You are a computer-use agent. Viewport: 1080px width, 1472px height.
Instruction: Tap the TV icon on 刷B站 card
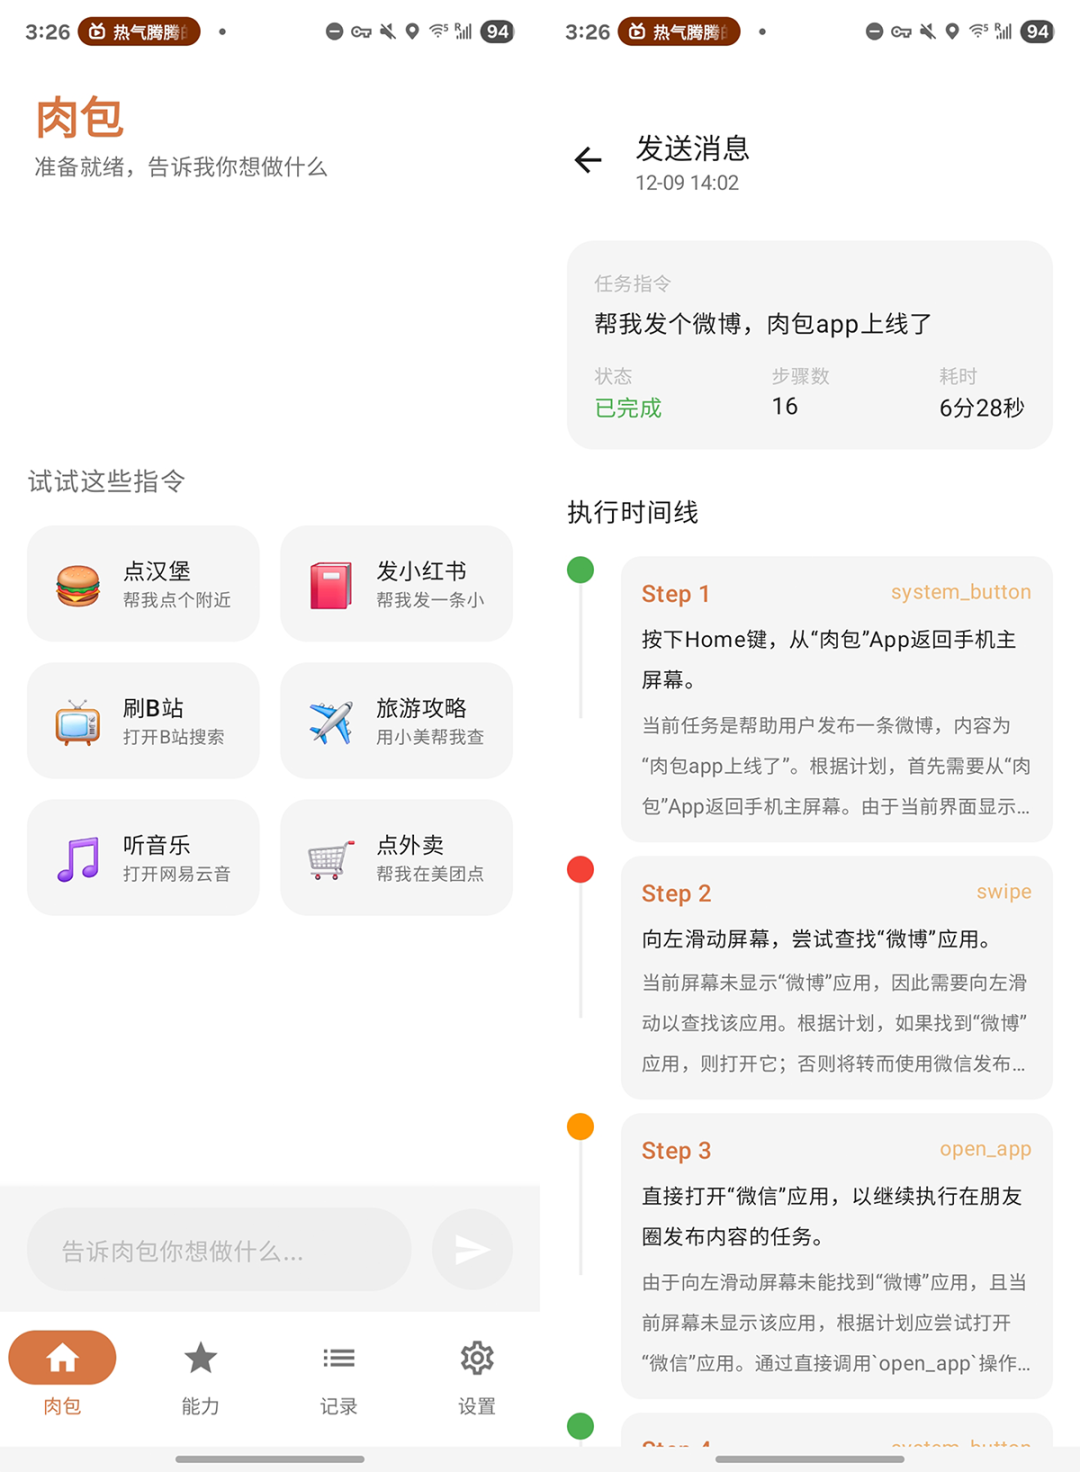[78, 721]
